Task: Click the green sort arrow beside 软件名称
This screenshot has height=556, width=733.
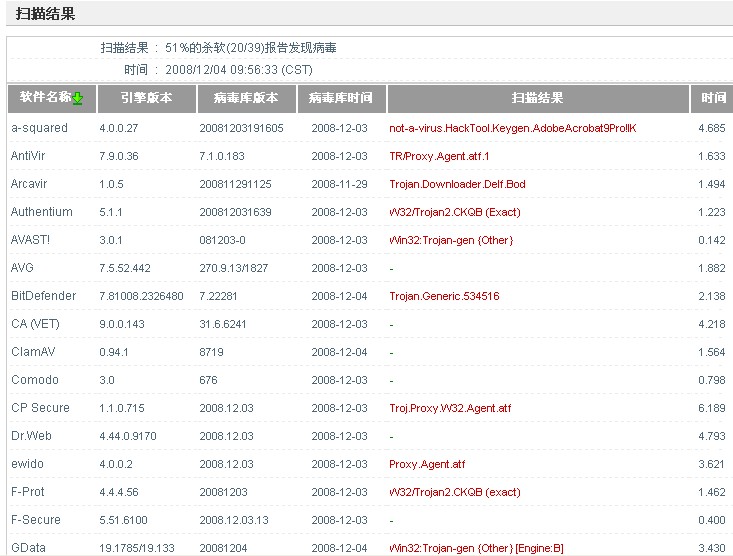Action: (78, 98)
